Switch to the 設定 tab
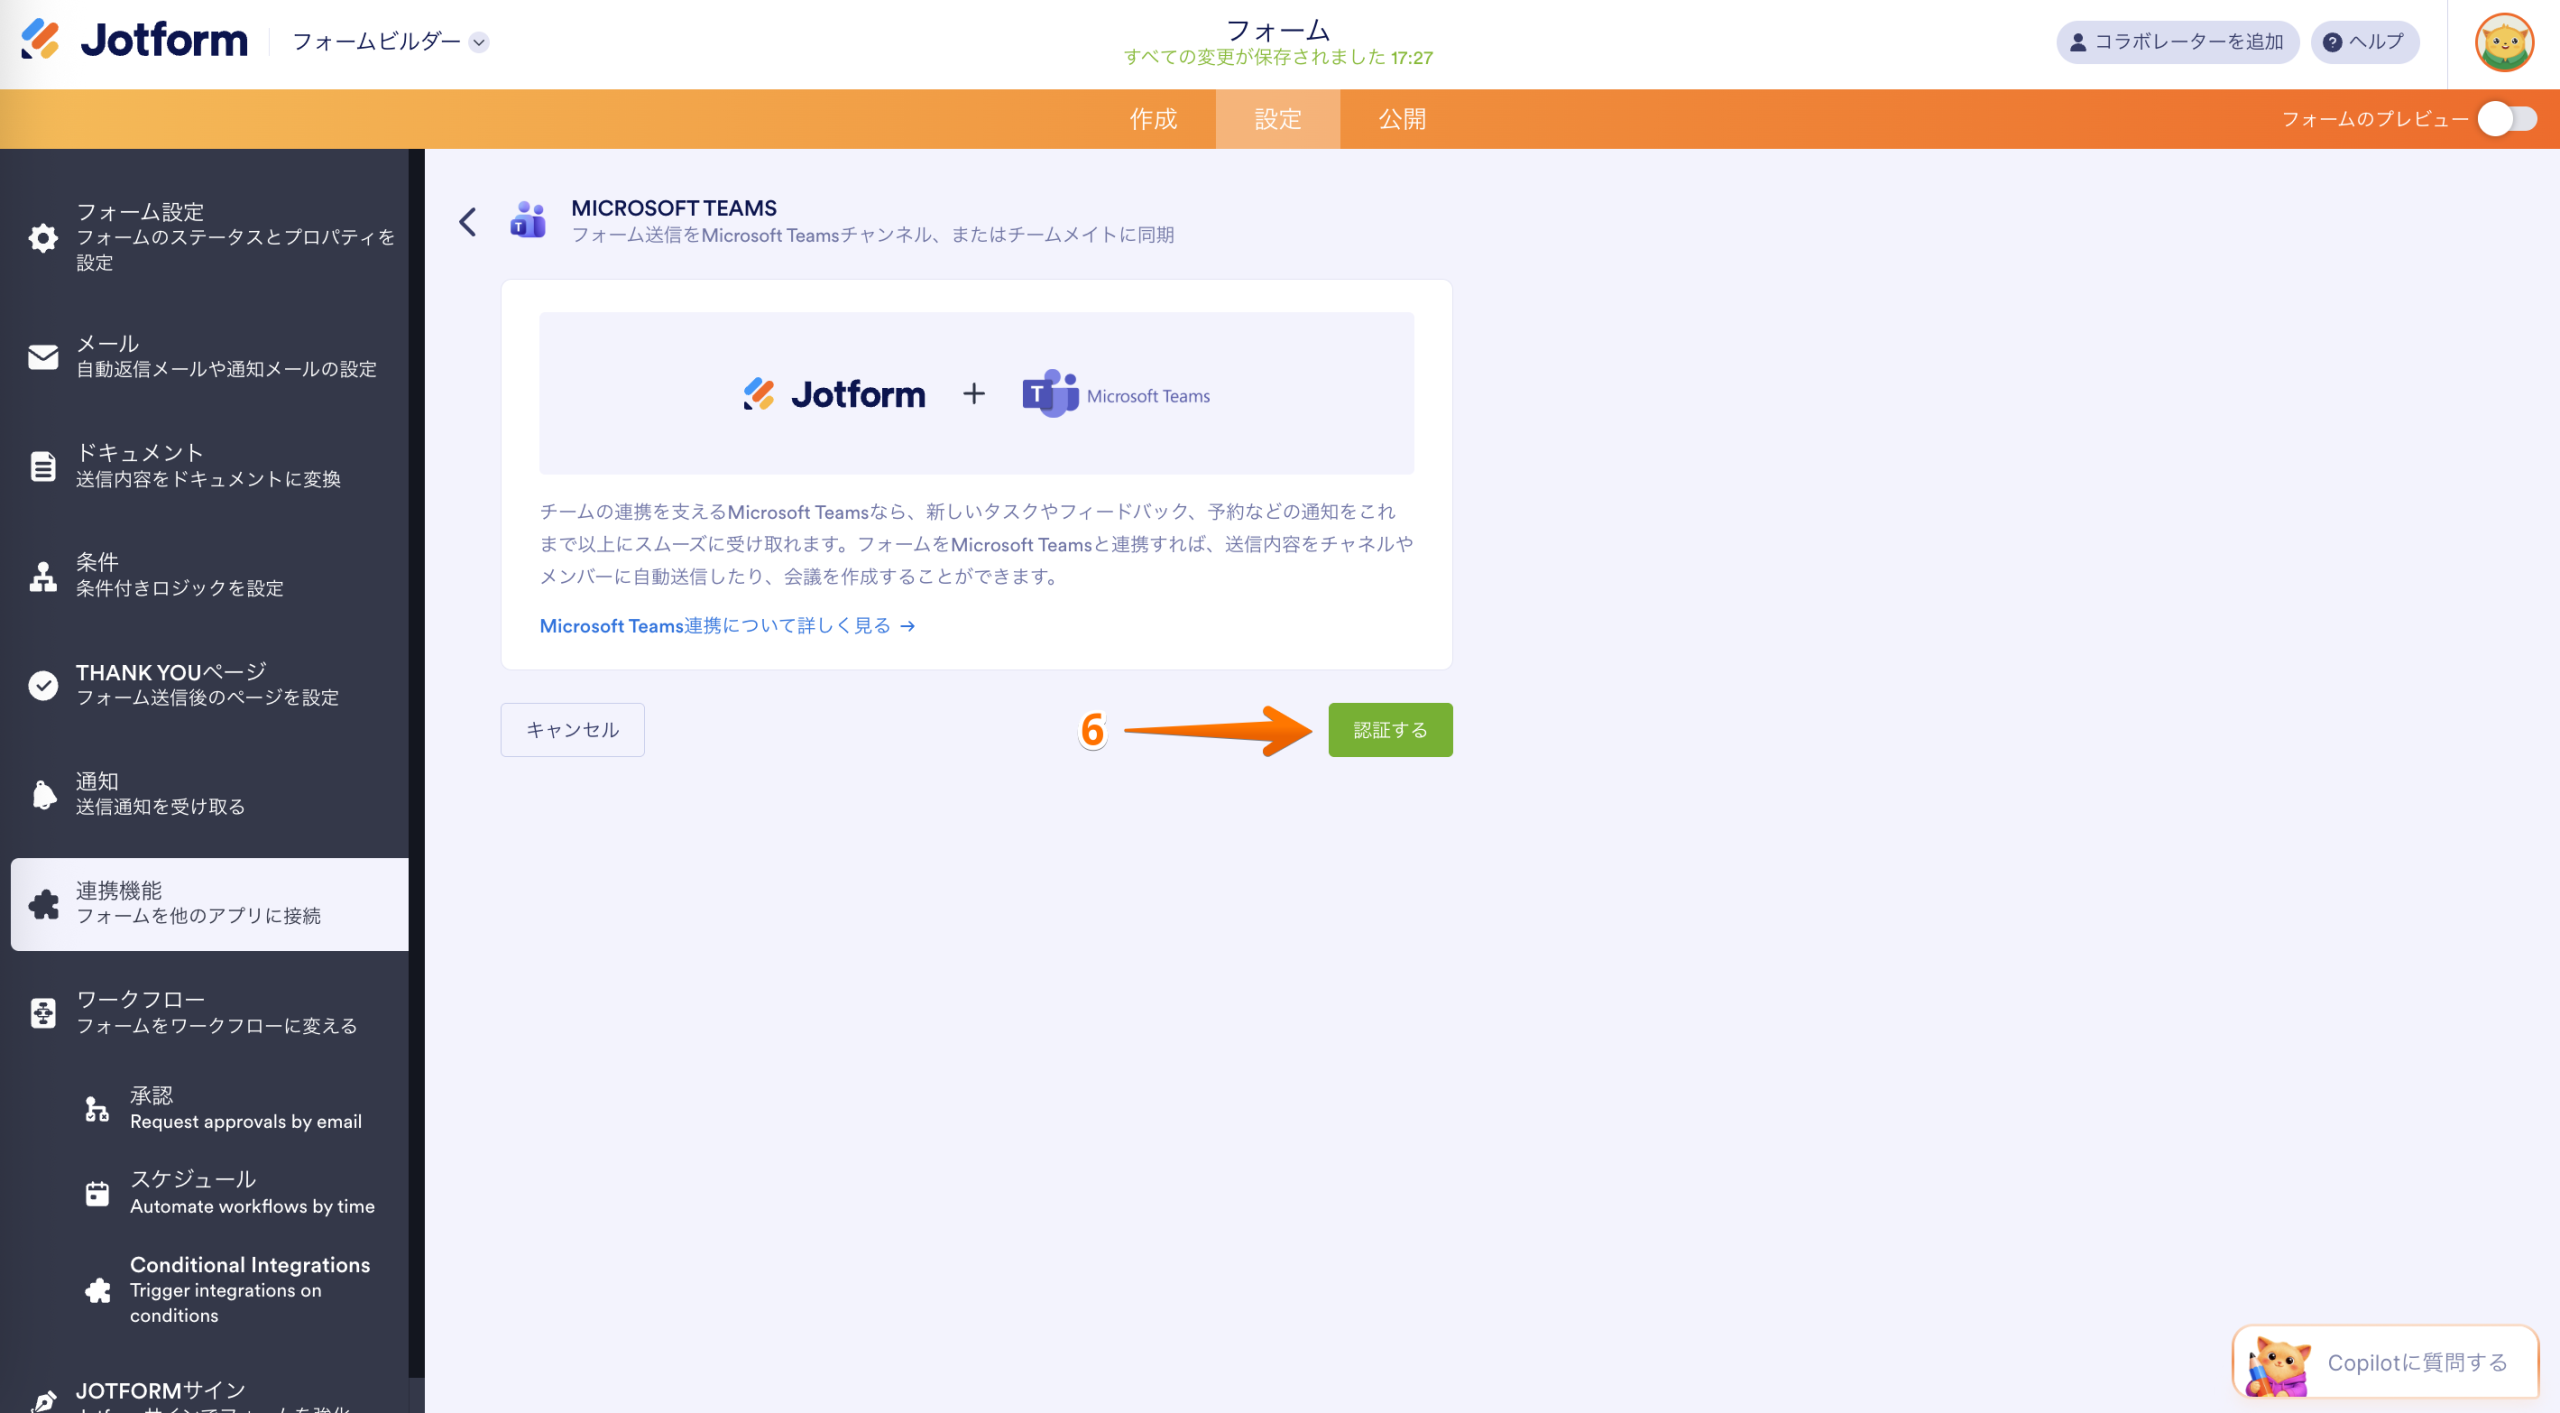 point(1277,119)
